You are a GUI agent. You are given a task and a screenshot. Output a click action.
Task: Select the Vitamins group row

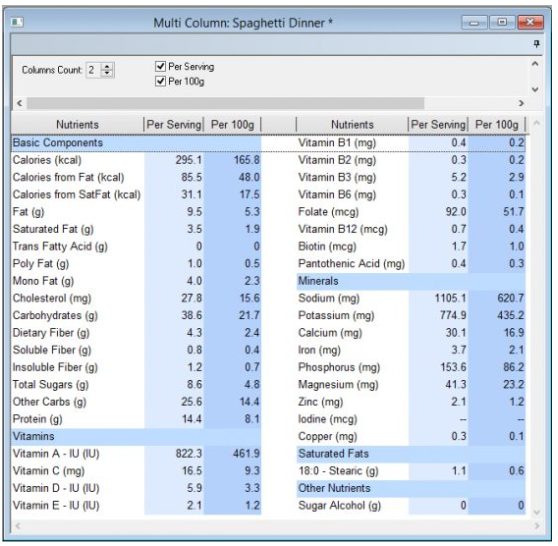pos(136,436)
